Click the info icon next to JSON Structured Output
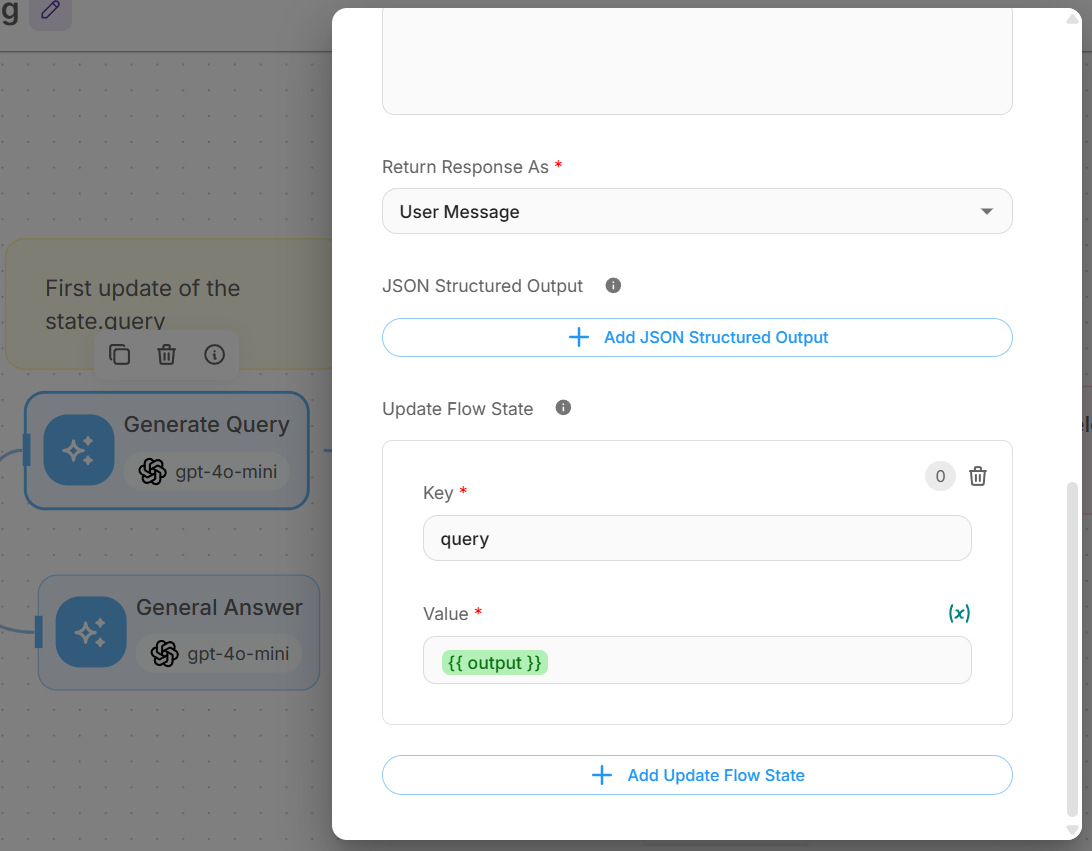 click(614, 286)
